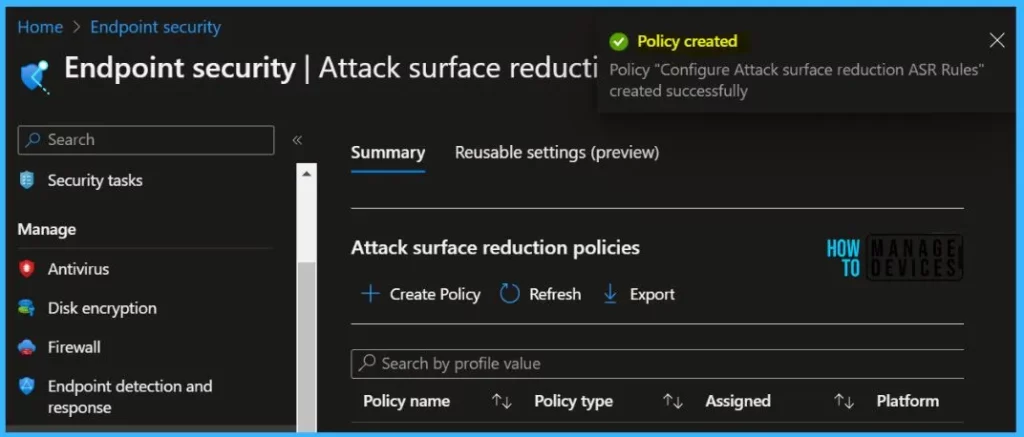Click the Export download arrow icon

tap(610, 294)
